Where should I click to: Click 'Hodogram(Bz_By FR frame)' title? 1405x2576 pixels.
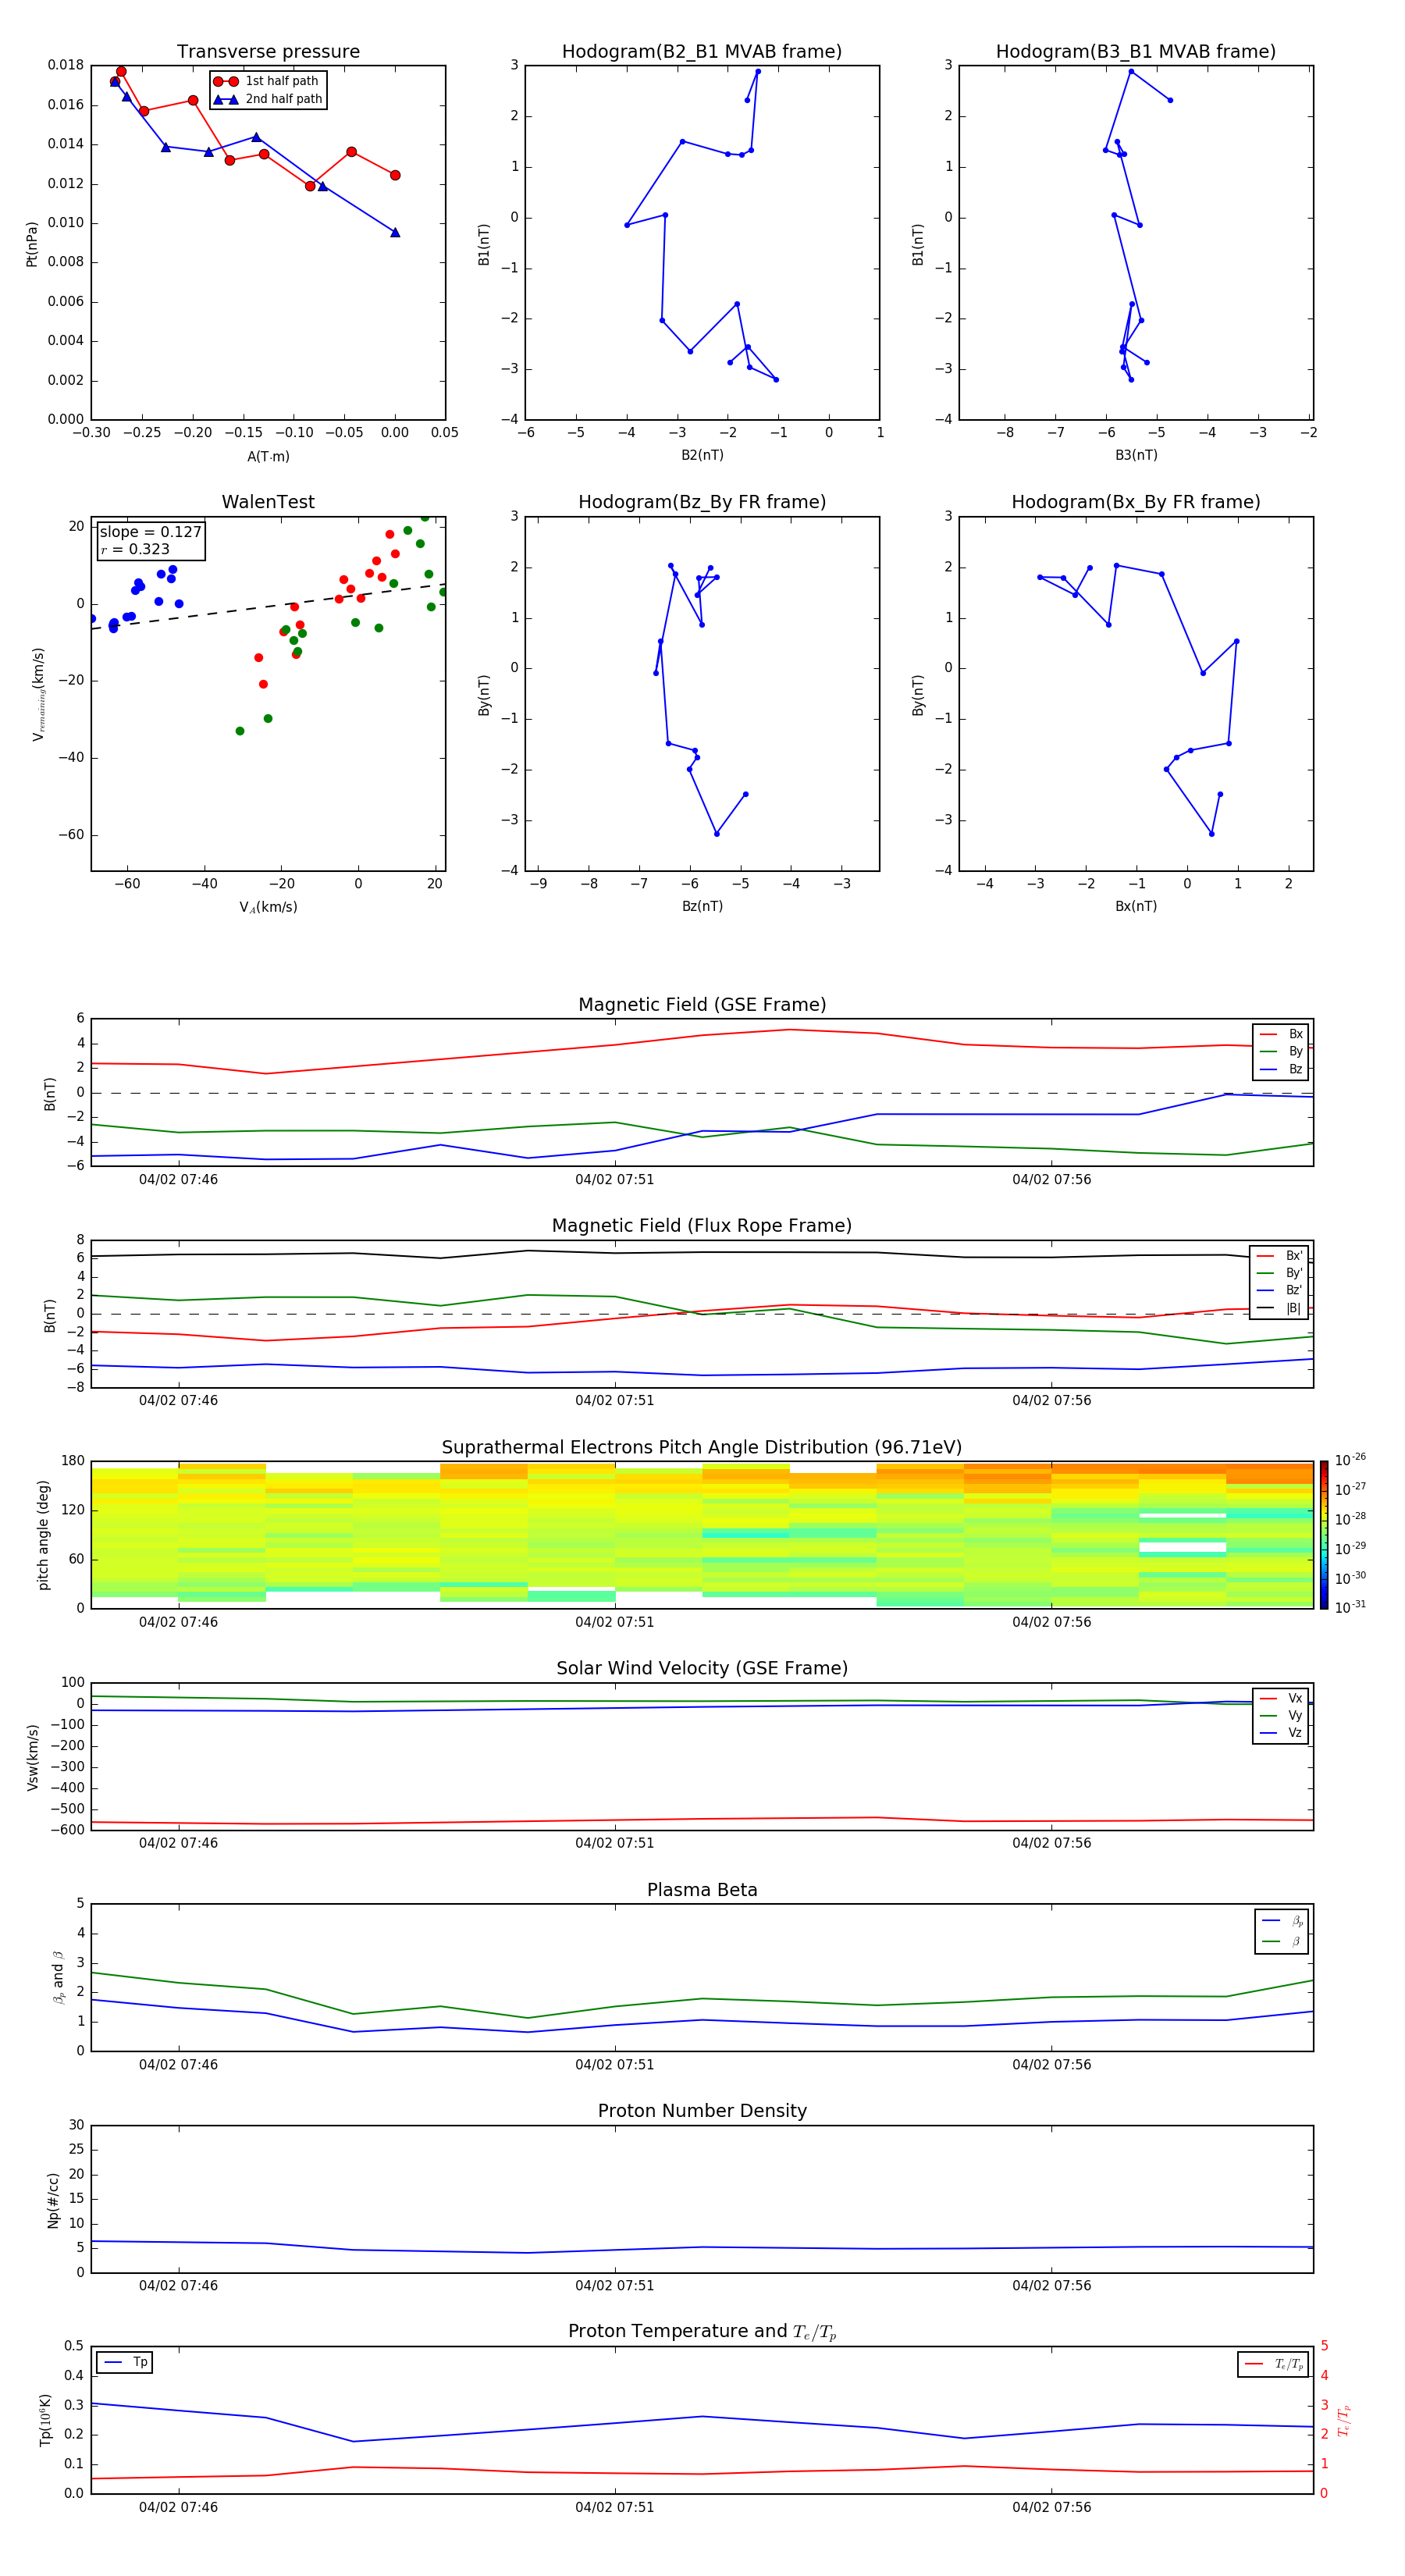(x=702, y=502)
